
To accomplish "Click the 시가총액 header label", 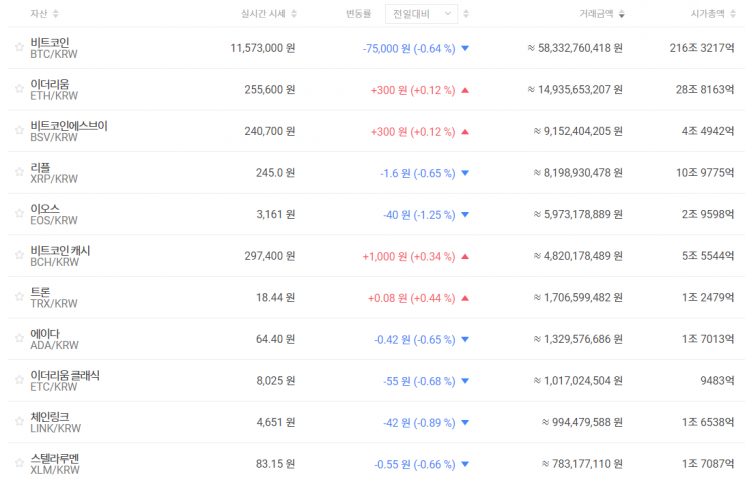I will pyautogui.click(x=707, y=14).
